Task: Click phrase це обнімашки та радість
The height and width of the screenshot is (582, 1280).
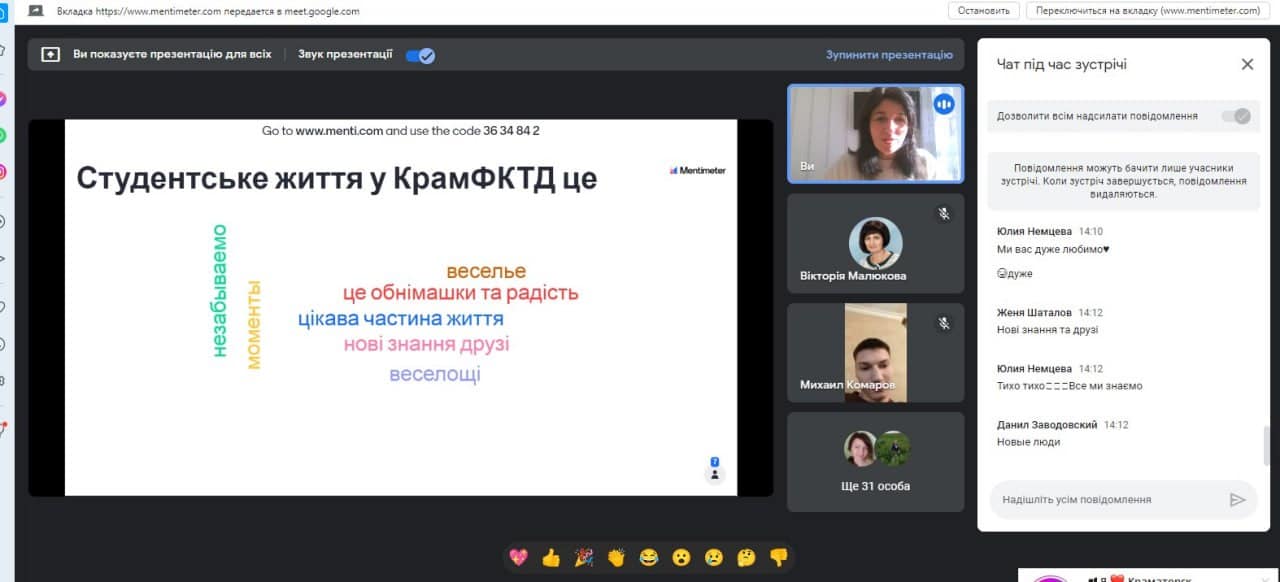Action: 461,293
